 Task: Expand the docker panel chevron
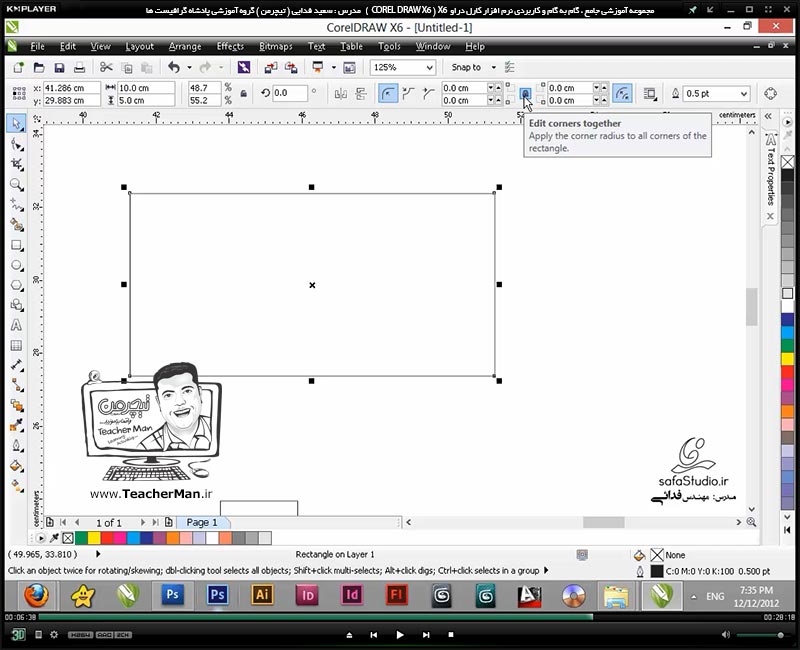[768, 116]
